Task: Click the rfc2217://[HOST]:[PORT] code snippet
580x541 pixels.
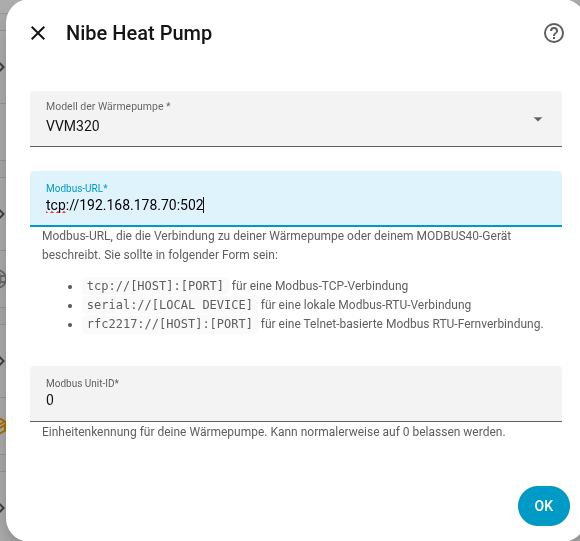Action: point(169,324)
